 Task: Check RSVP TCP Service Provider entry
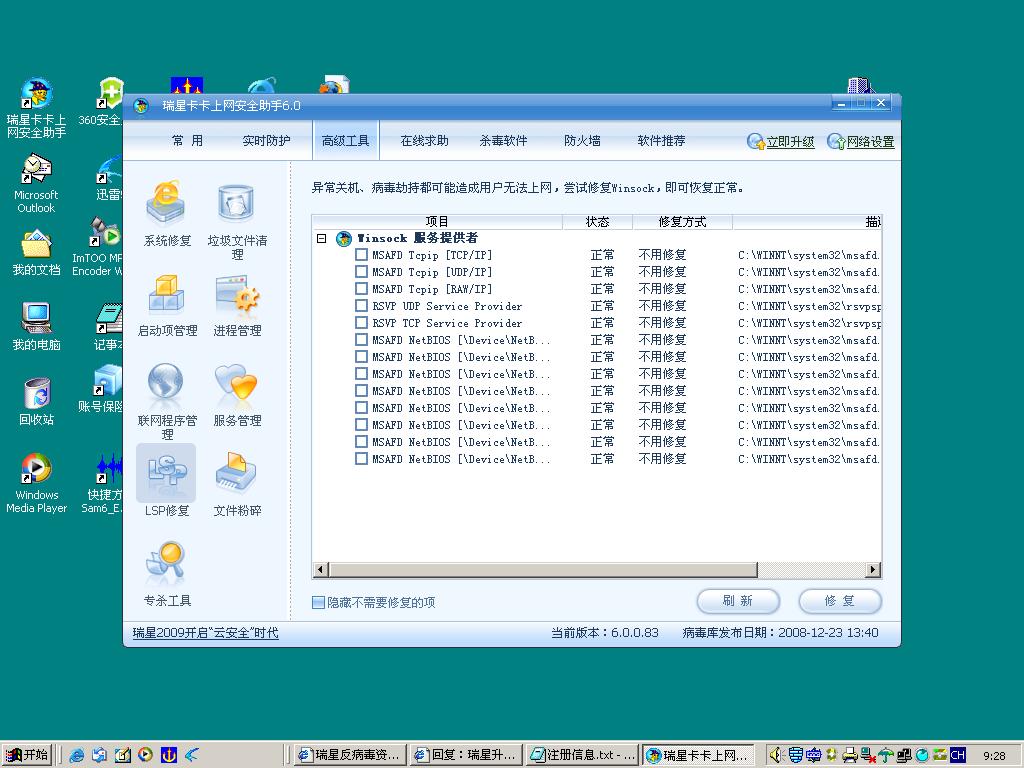point(361,323)
